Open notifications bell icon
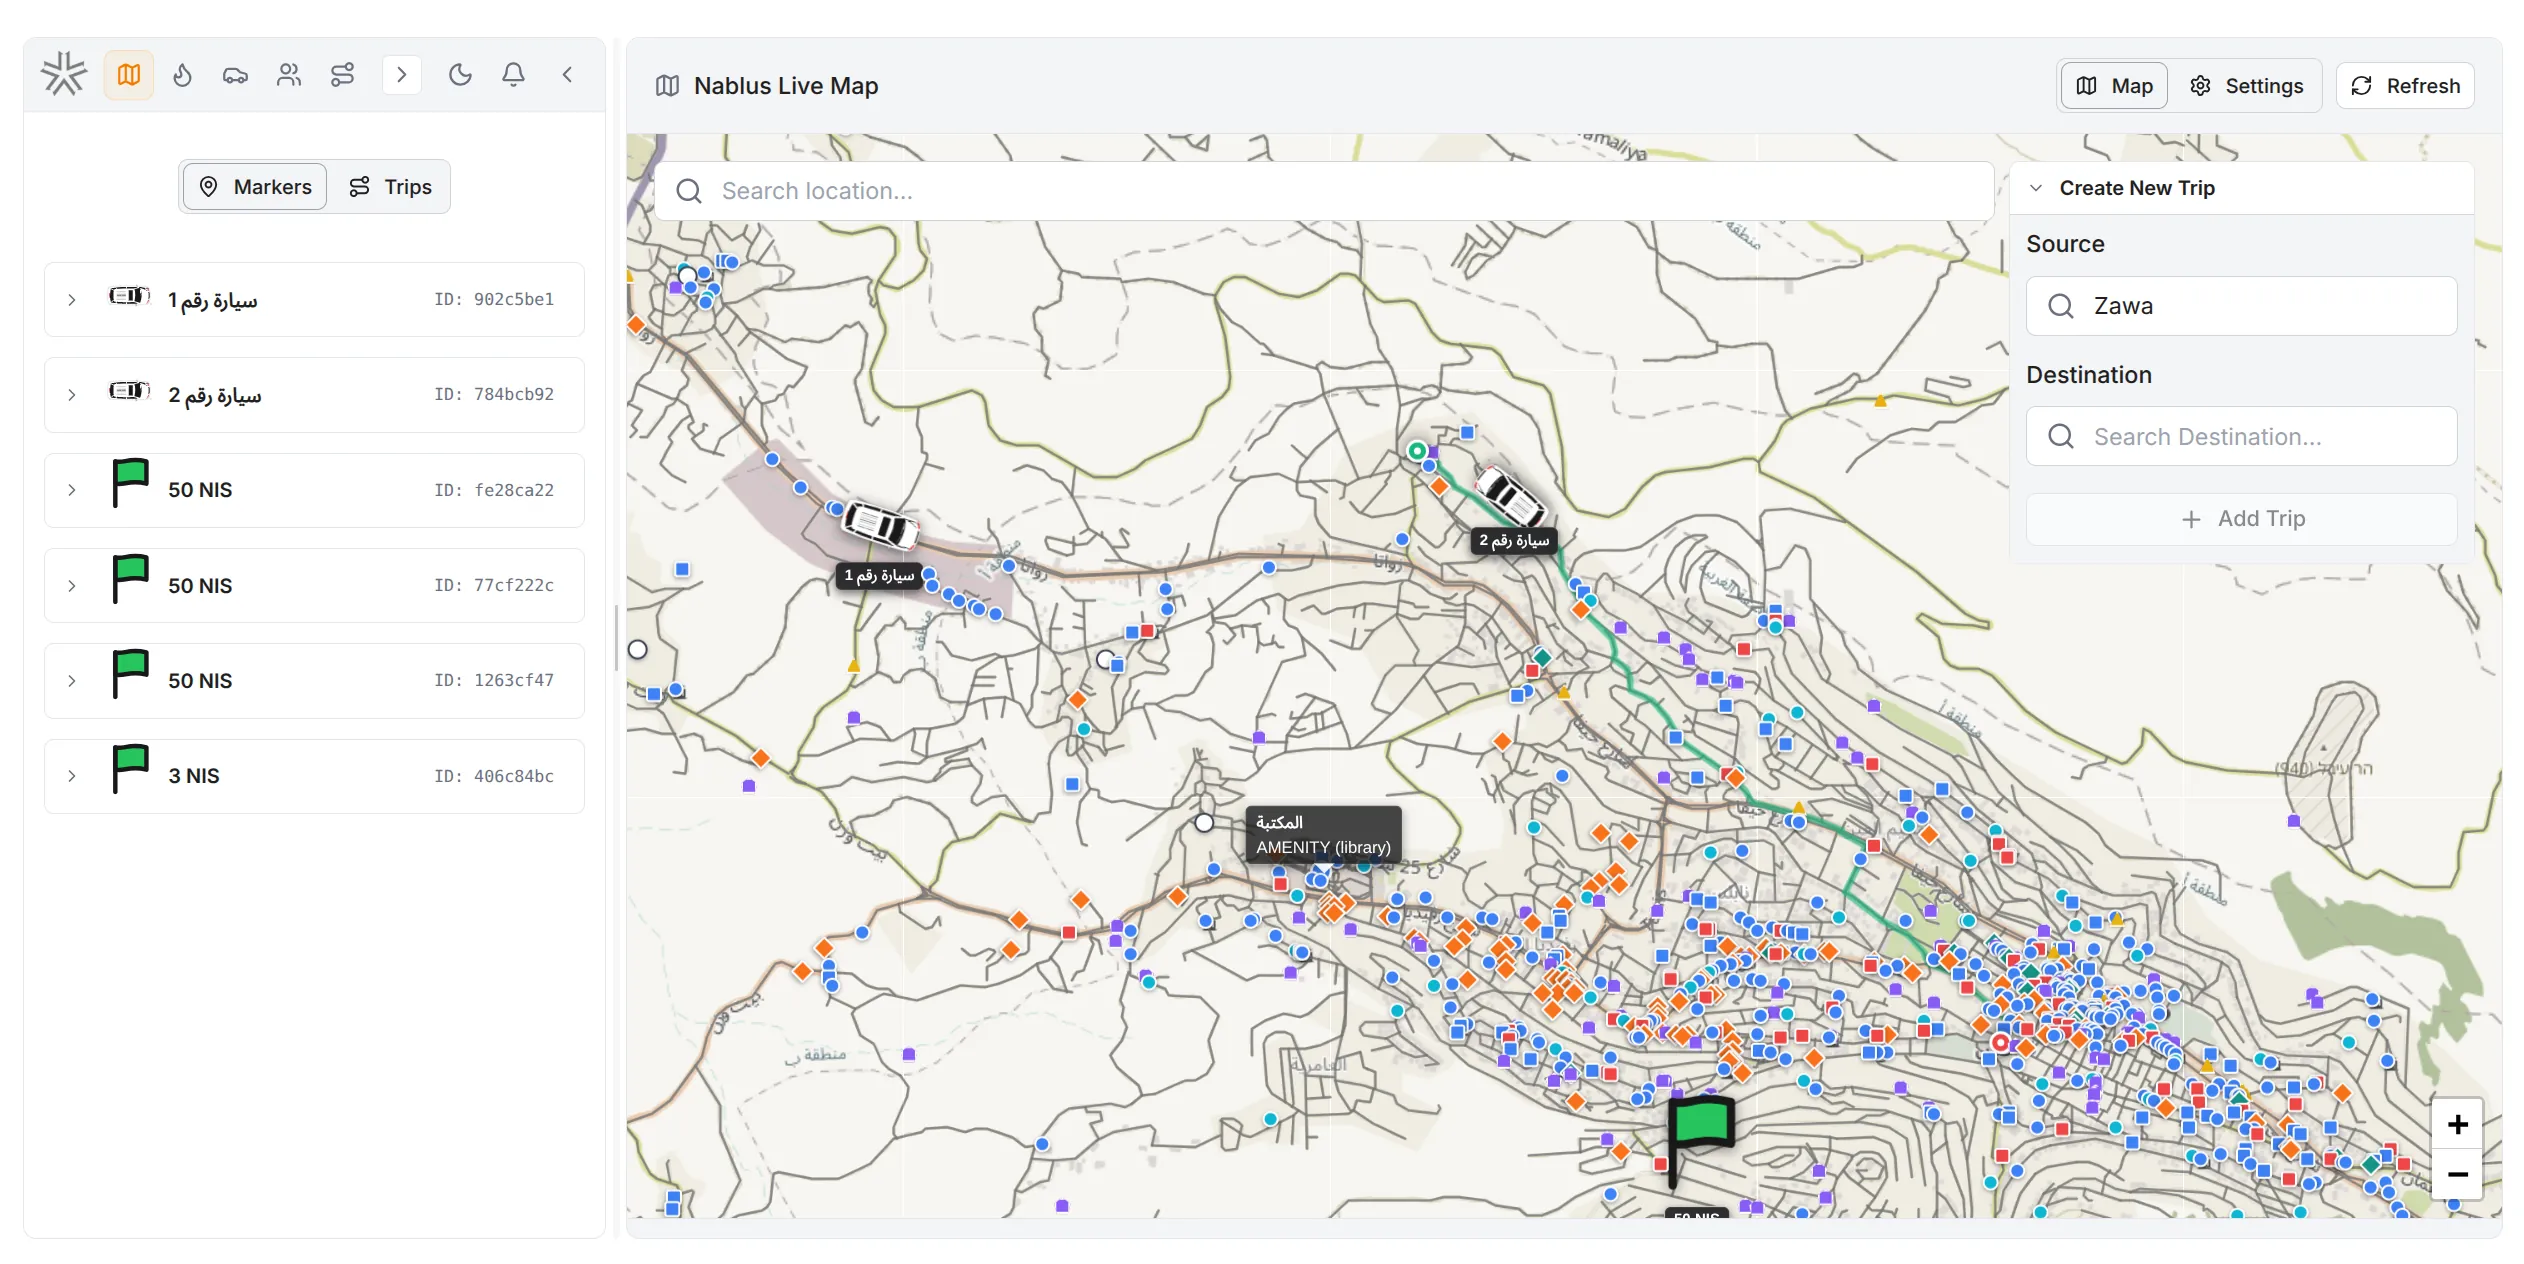 tap(513, 75)
